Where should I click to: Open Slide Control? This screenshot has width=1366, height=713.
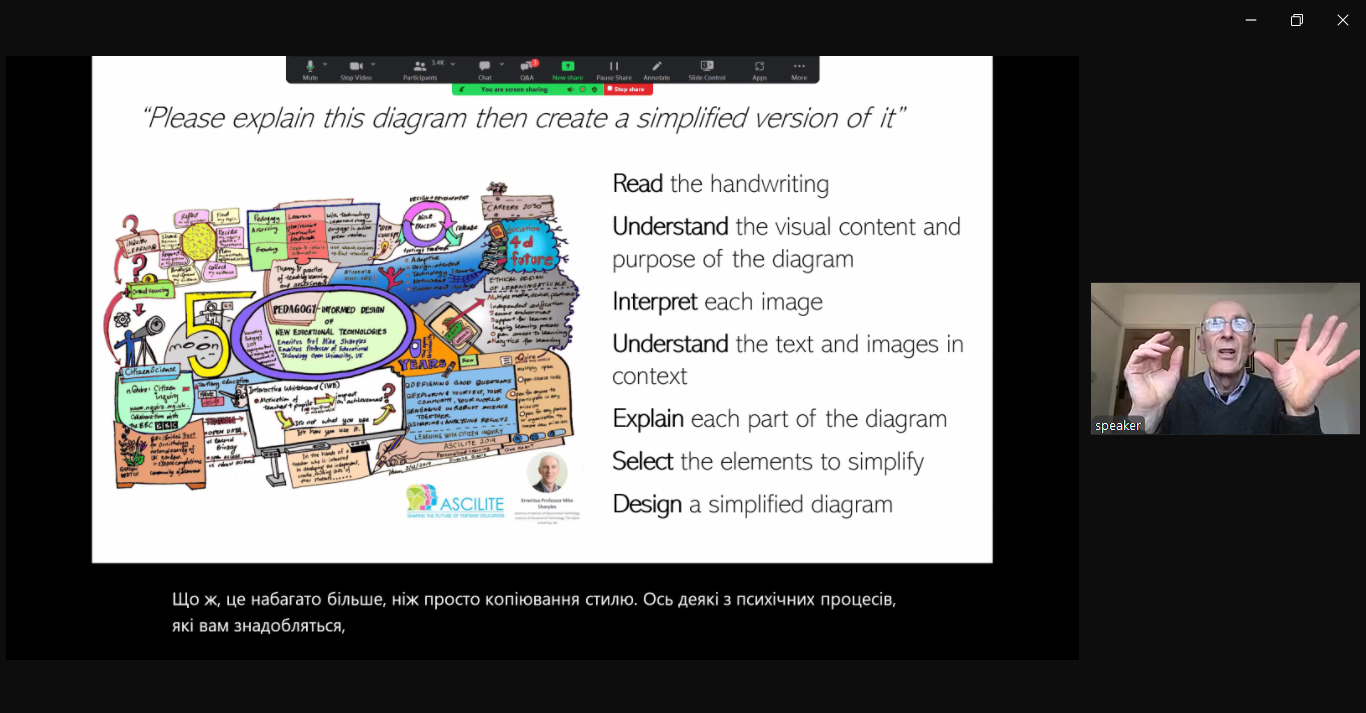[x=707, y=67]
